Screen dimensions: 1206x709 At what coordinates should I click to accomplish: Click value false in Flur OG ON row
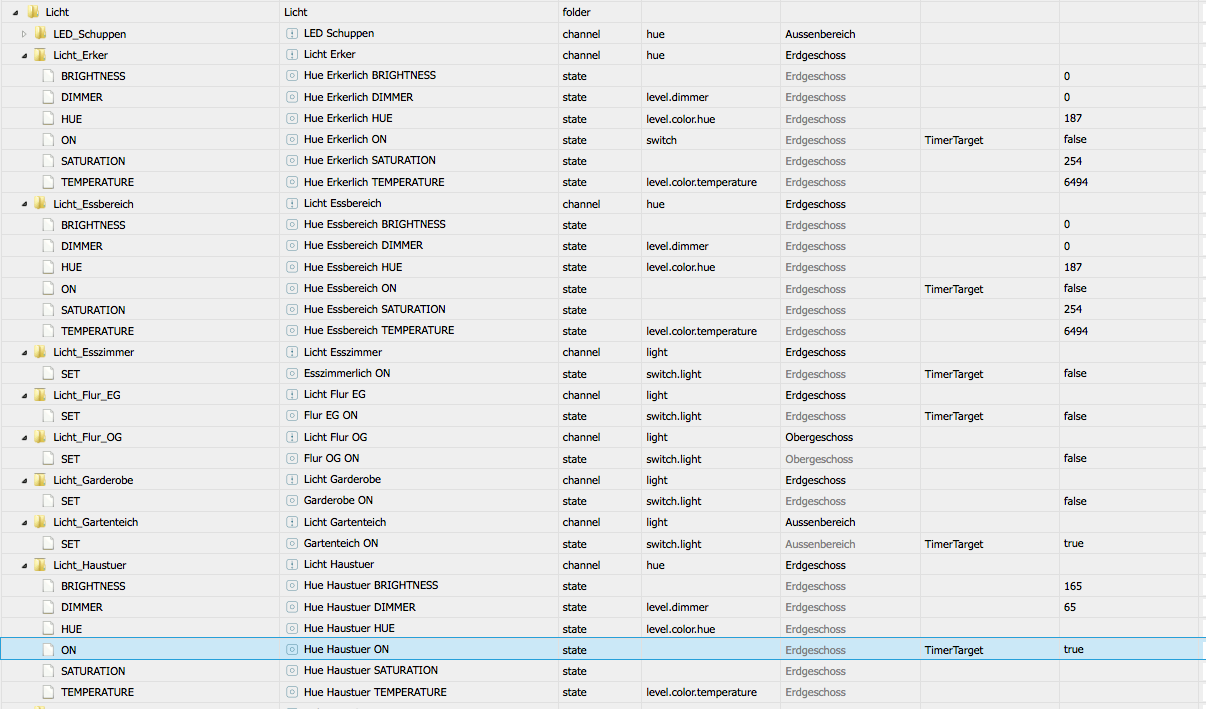click(x=1075, y=459)
